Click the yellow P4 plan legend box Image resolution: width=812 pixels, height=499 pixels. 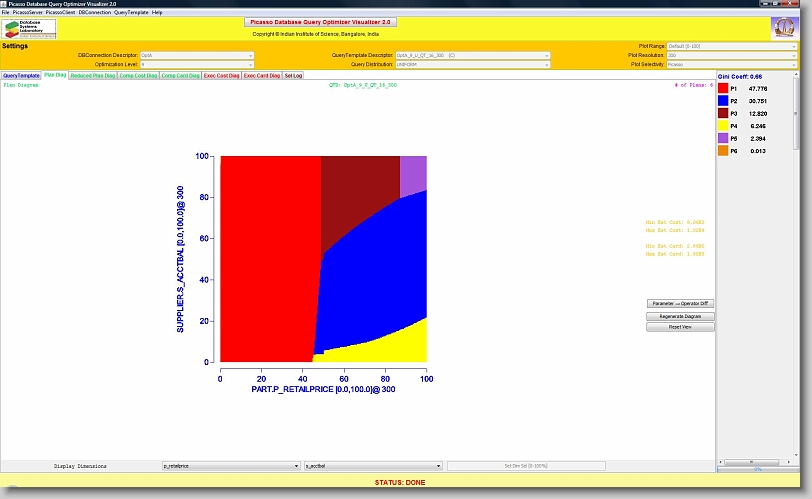(x=723, y=126)
